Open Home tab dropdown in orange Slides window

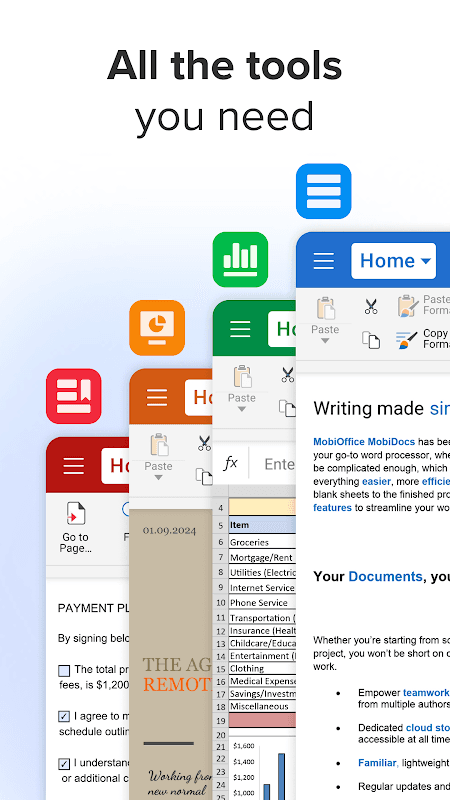(198, 397)
